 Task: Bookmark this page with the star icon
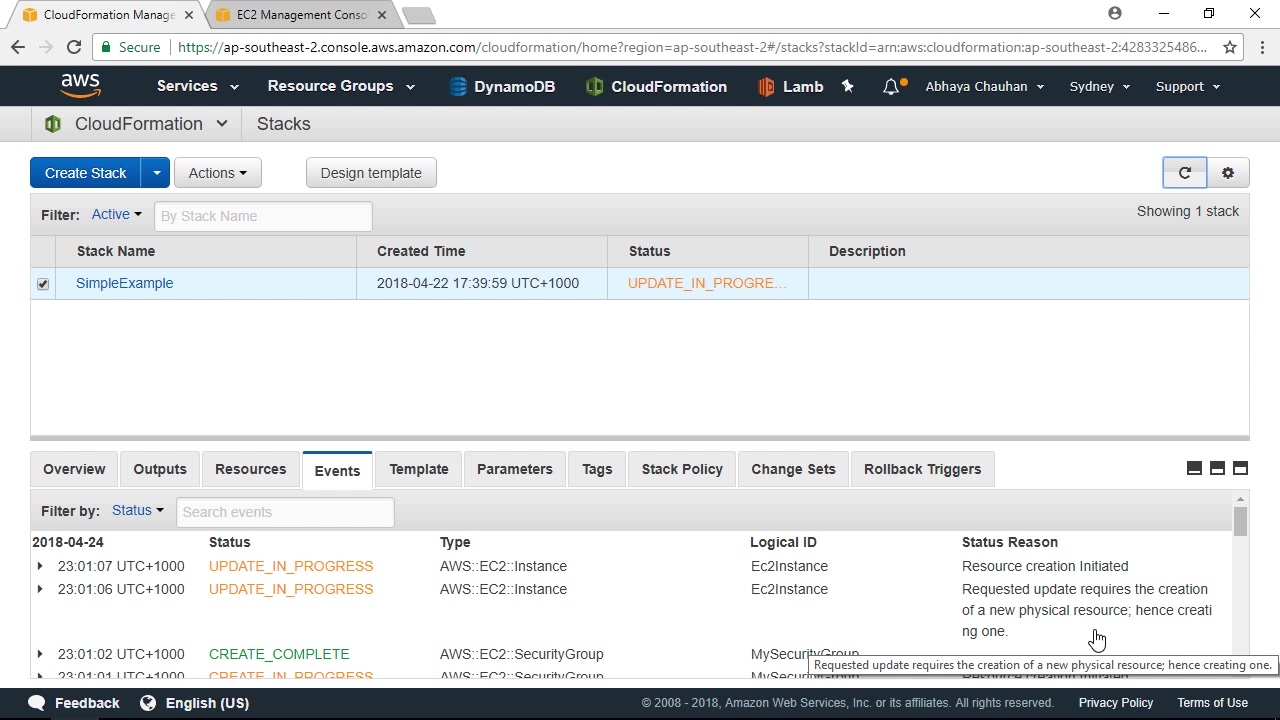(1230, 47)
